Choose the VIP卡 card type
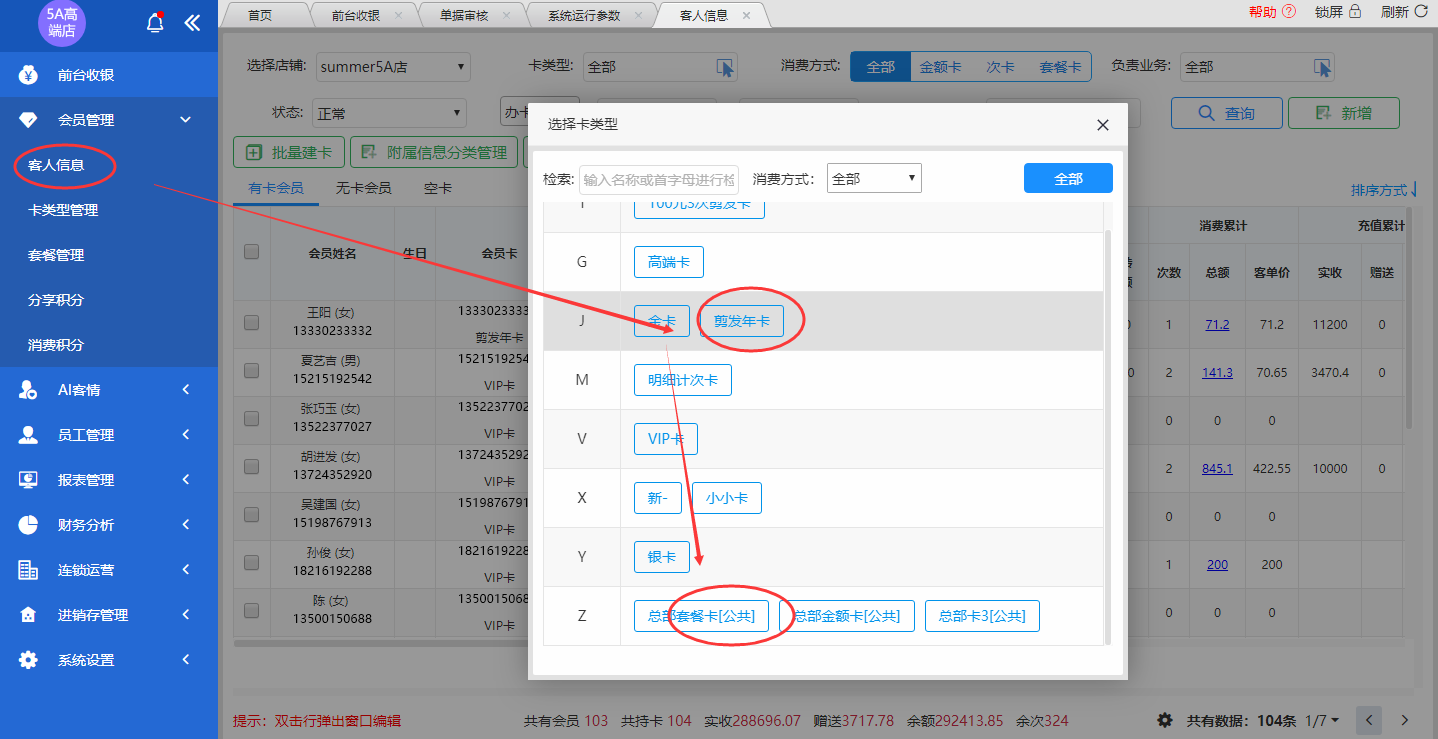 coord(666,439)
